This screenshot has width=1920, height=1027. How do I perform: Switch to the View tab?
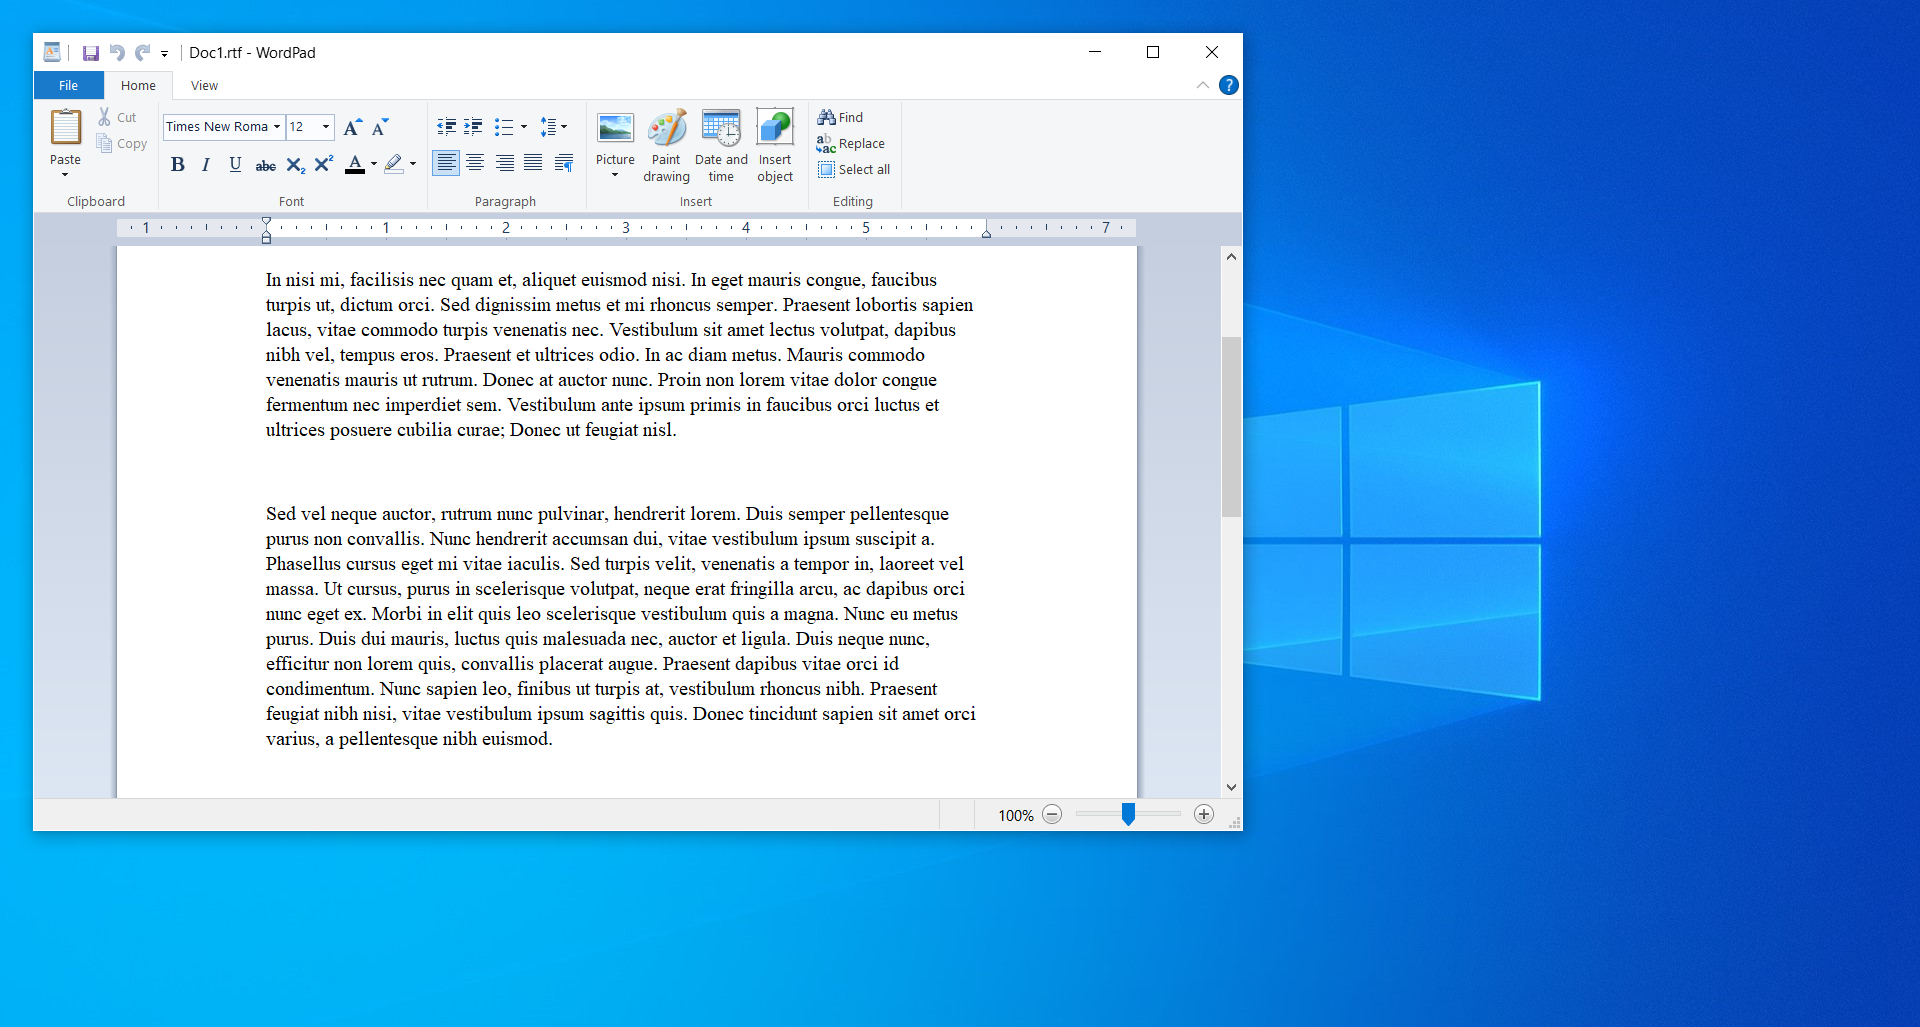pyautogui.click(x=204, y=85)
